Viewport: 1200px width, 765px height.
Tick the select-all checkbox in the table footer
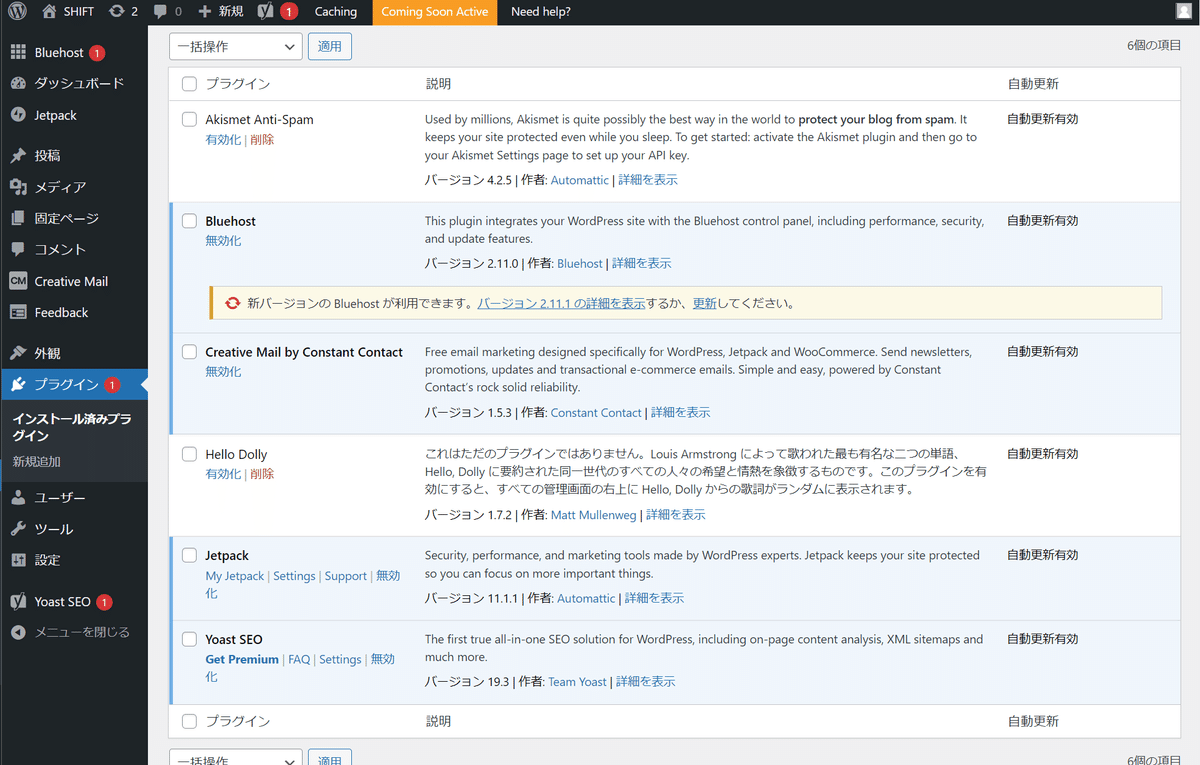click(x=189, y=721)
